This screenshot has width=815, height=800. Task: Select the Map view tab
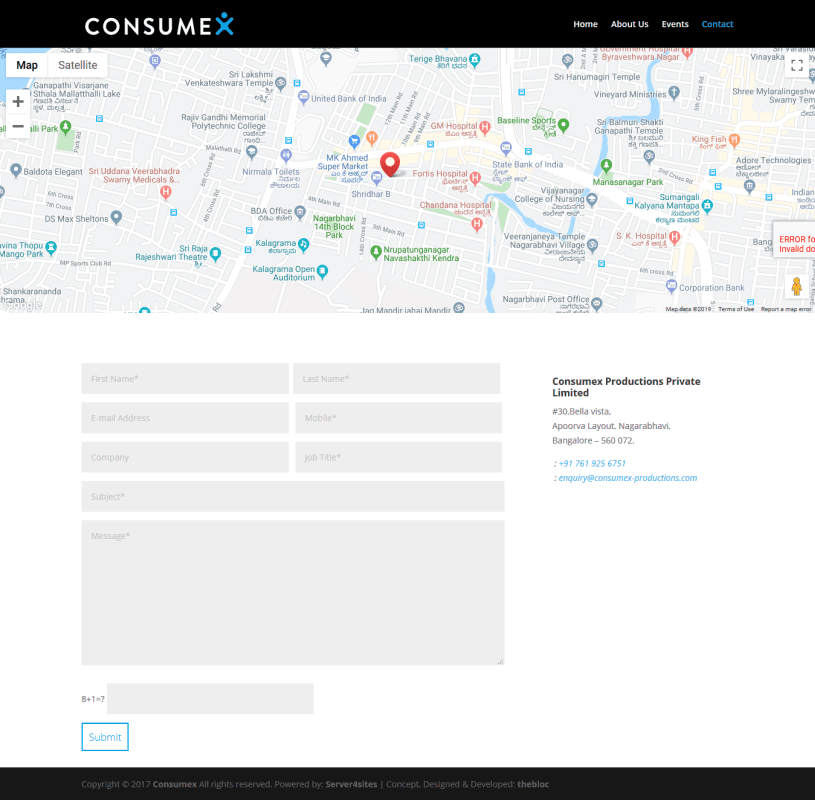[27, 65]
